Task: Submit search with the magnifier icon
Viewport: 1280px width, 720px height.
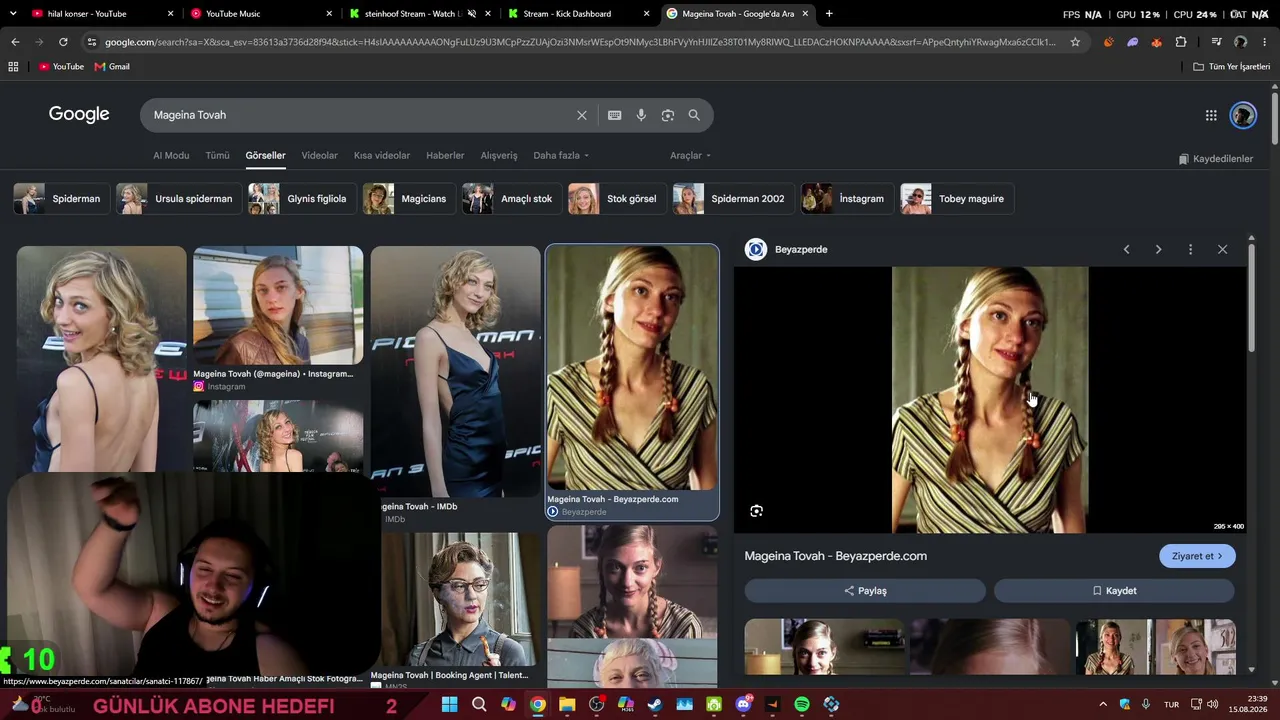Action: tap(694, 115)
